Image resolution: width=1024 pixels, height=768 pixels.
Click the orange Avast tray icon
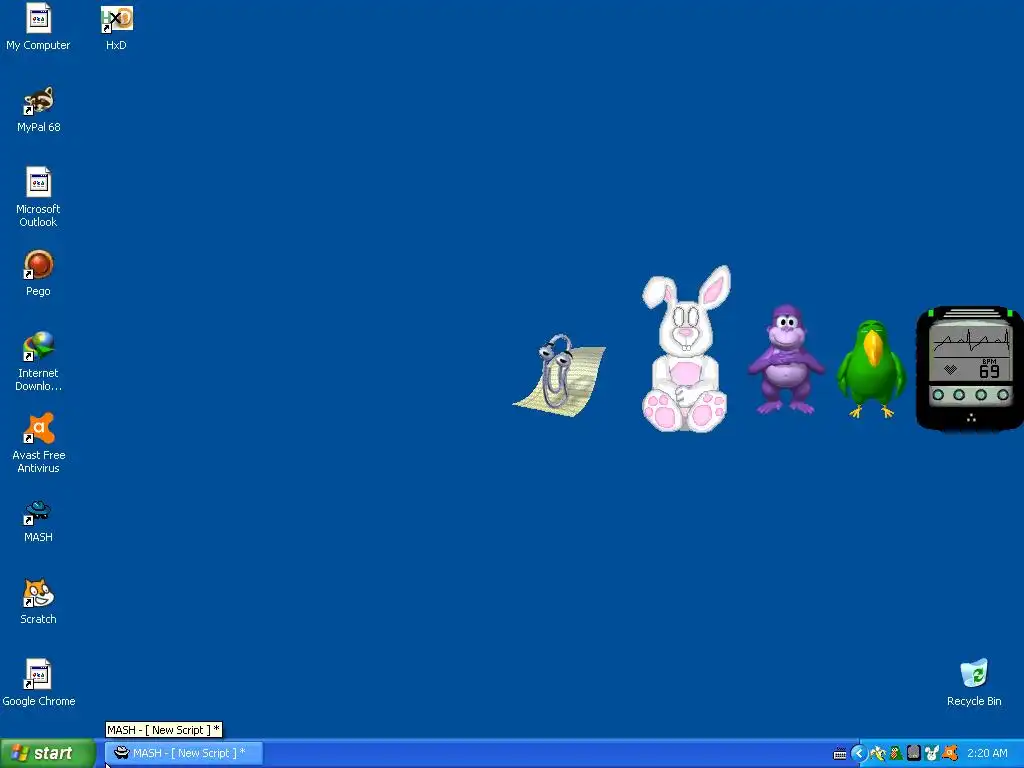950,753
